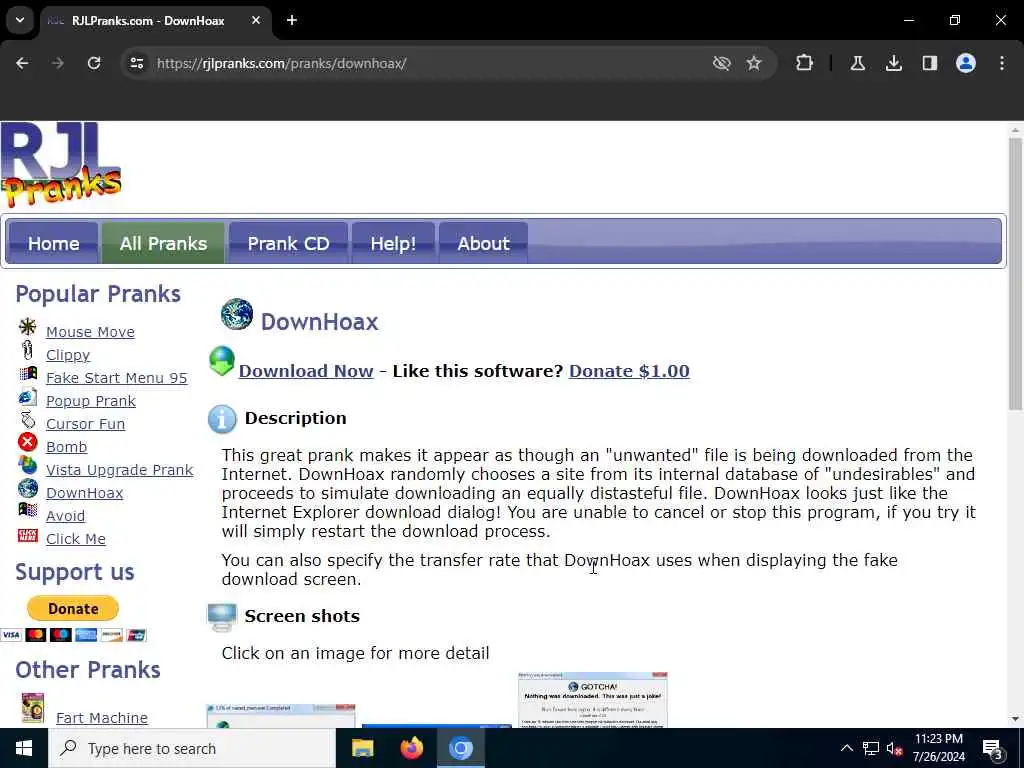Open the Avoid link
Screen dimensions: 1024x768
pyautogui.click(x=65, y=515)
